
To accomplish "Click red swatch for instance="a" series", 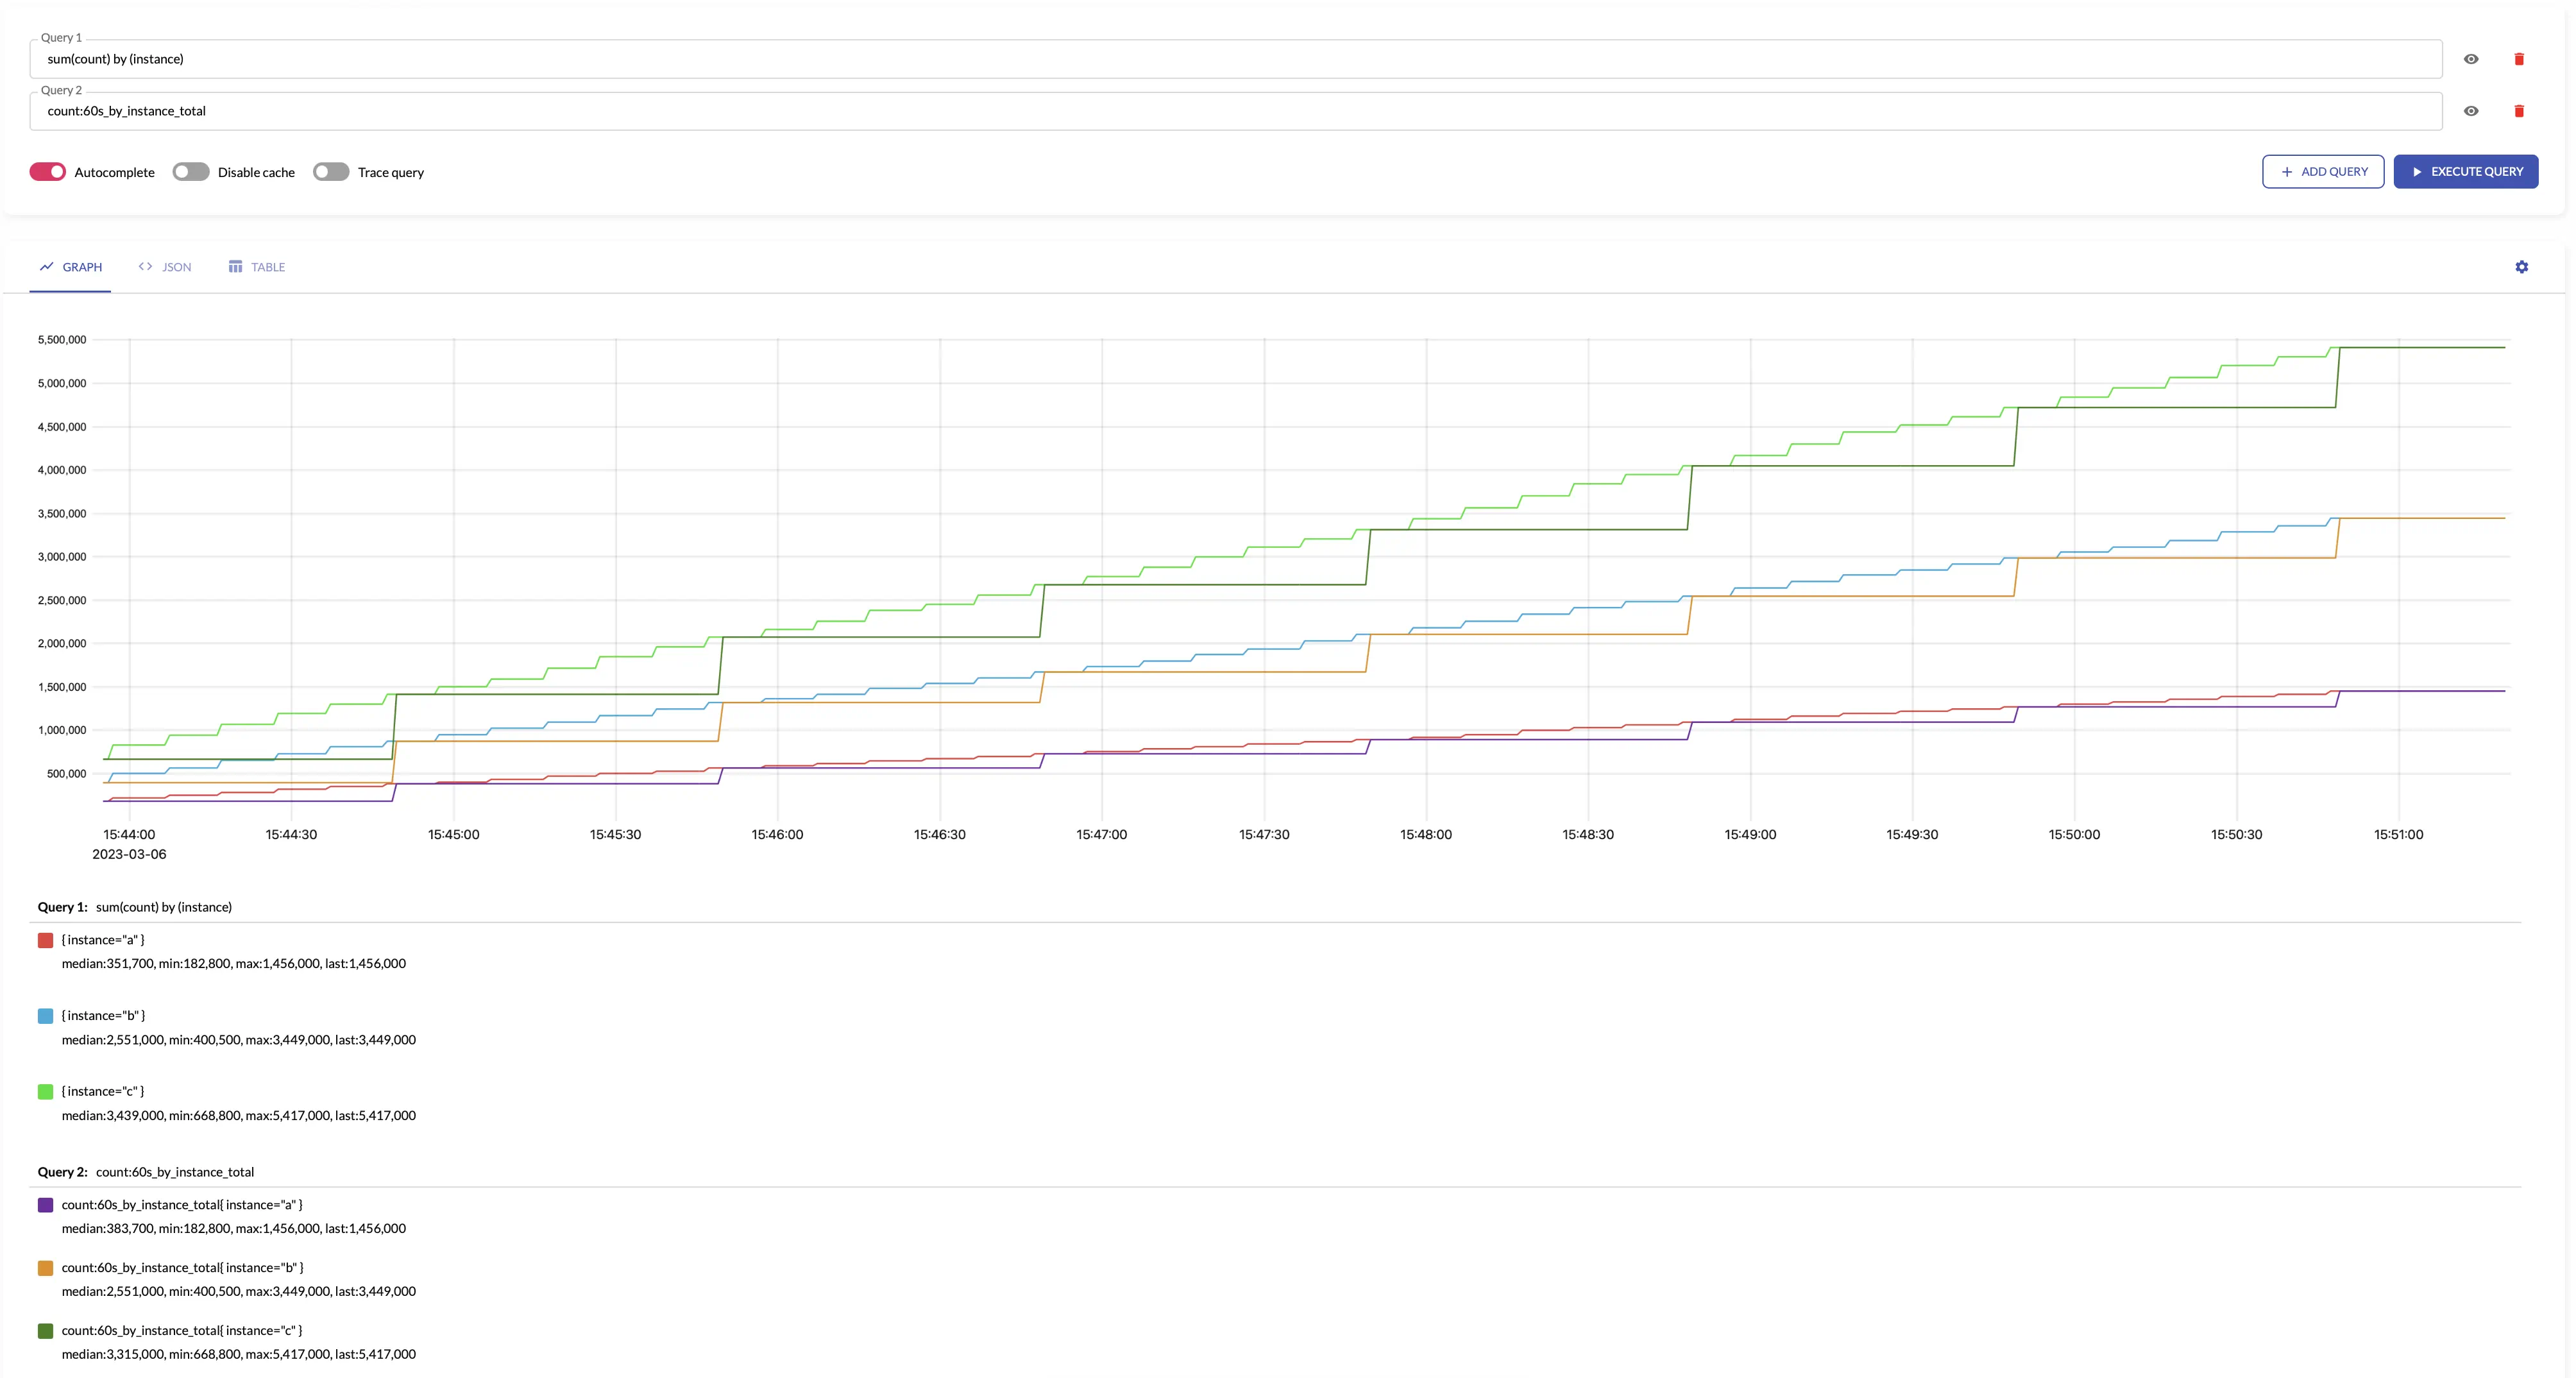I will pyautogui.click(x=45, y=940).
